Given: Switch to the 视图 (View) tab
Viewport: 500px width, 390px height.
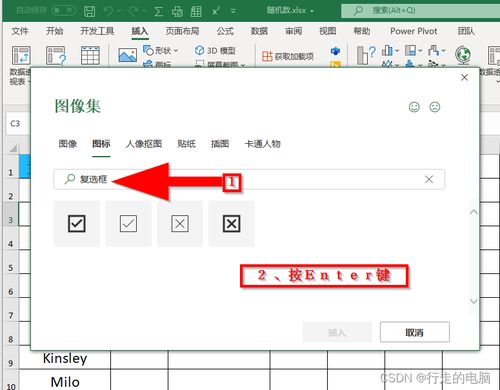Looking at the screenshot, I should [x=328, y=31].
